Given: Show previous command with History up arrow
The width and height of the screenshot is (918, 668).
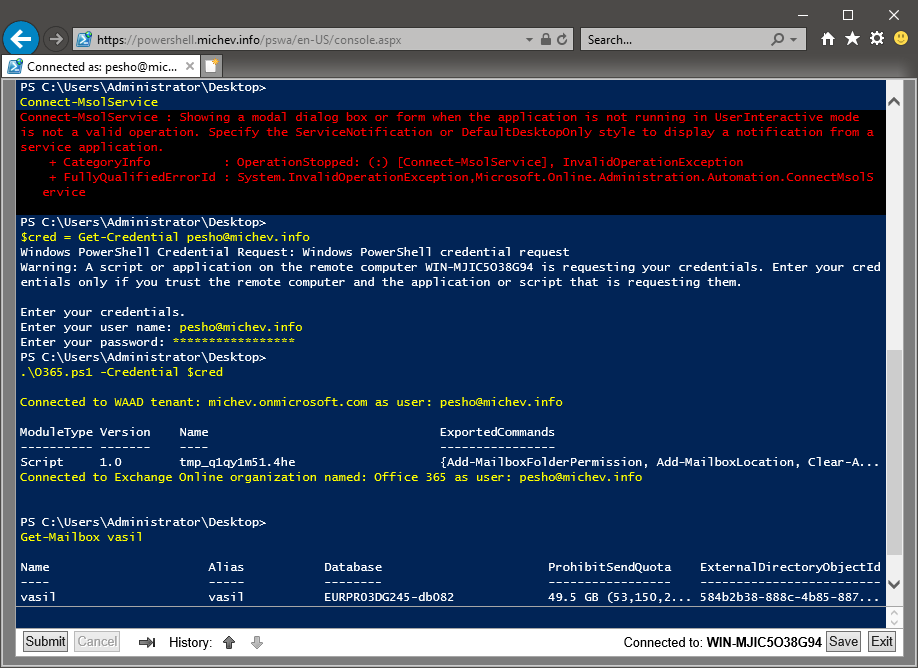Looking at the screenshot, I should [229, 642].
